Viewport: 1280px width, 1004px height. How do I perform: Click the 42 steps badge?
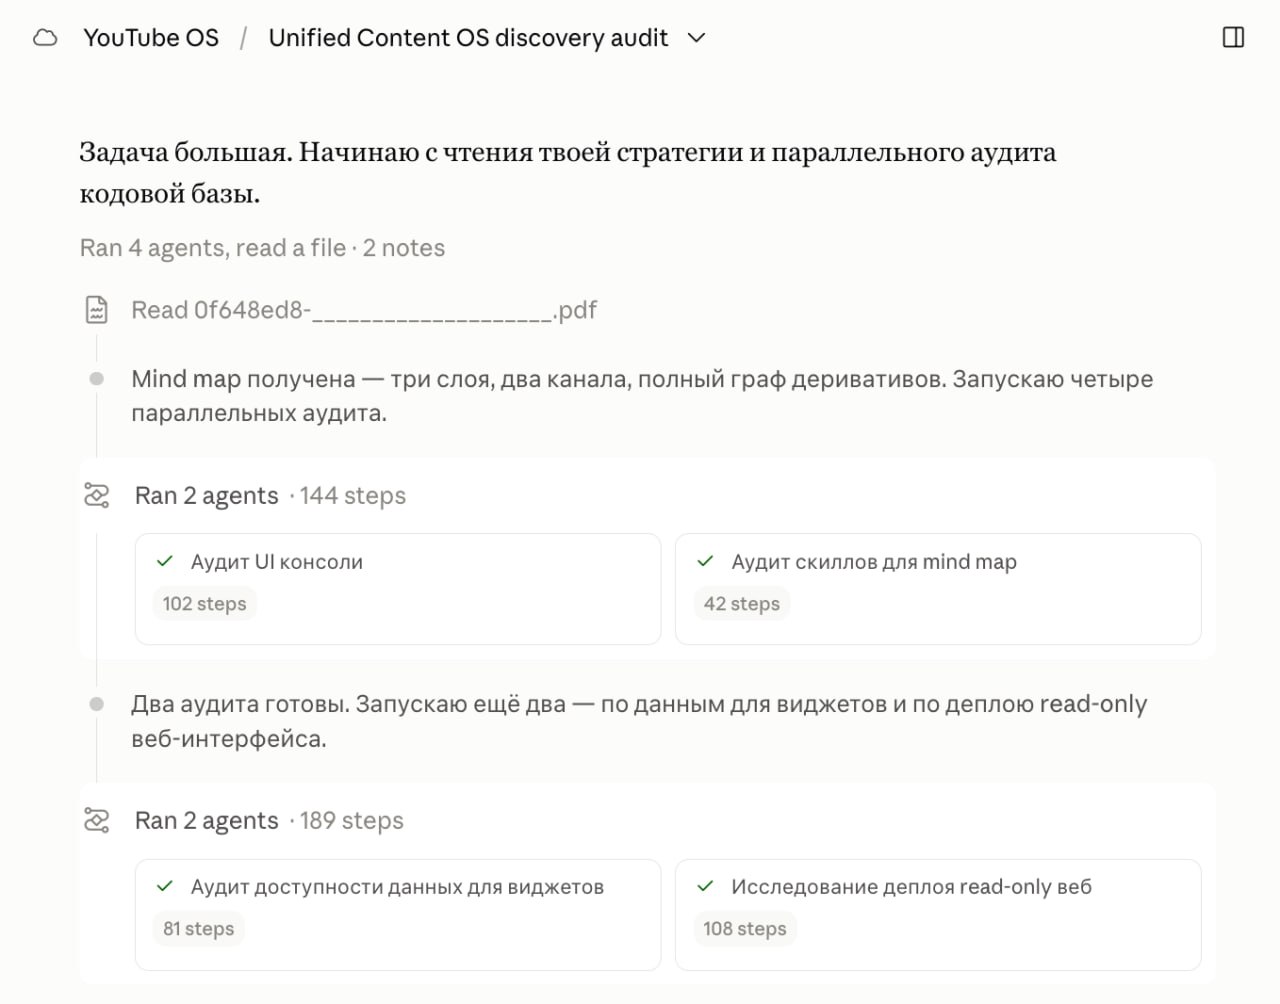[741, 604]
